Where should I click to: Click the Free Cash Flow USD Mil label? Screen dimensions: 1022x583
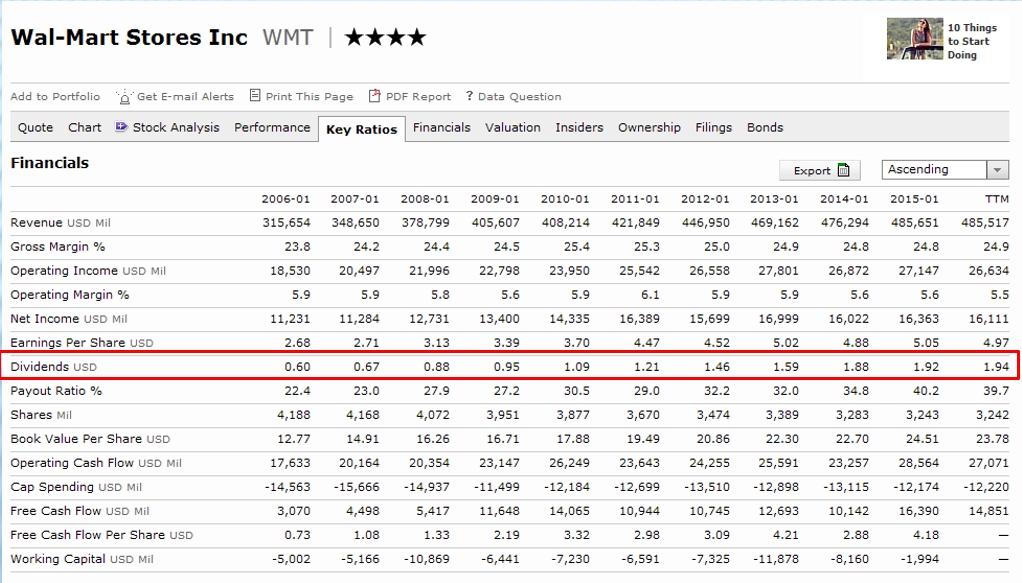80,511
